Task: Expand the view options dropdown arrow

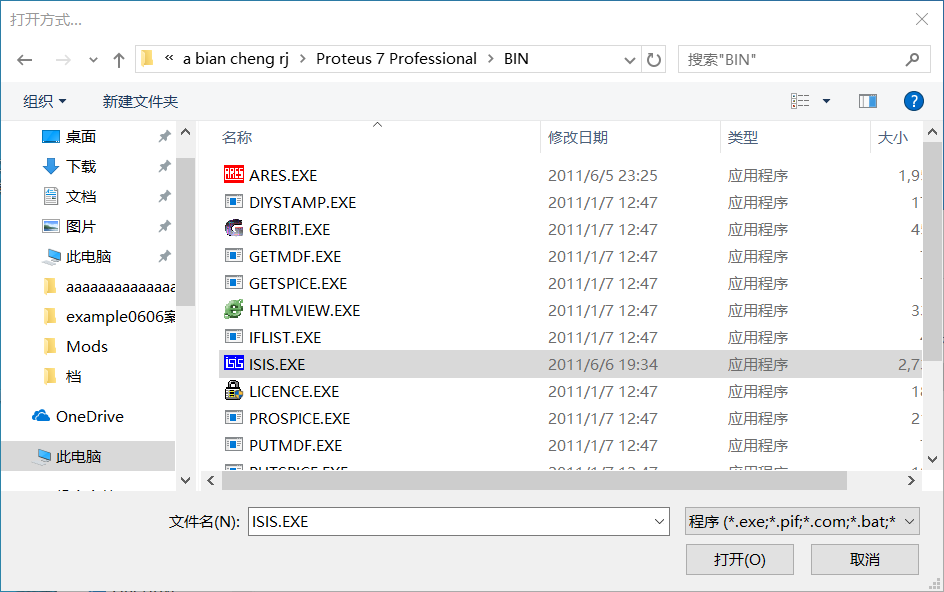Action: tap(827, 101)
